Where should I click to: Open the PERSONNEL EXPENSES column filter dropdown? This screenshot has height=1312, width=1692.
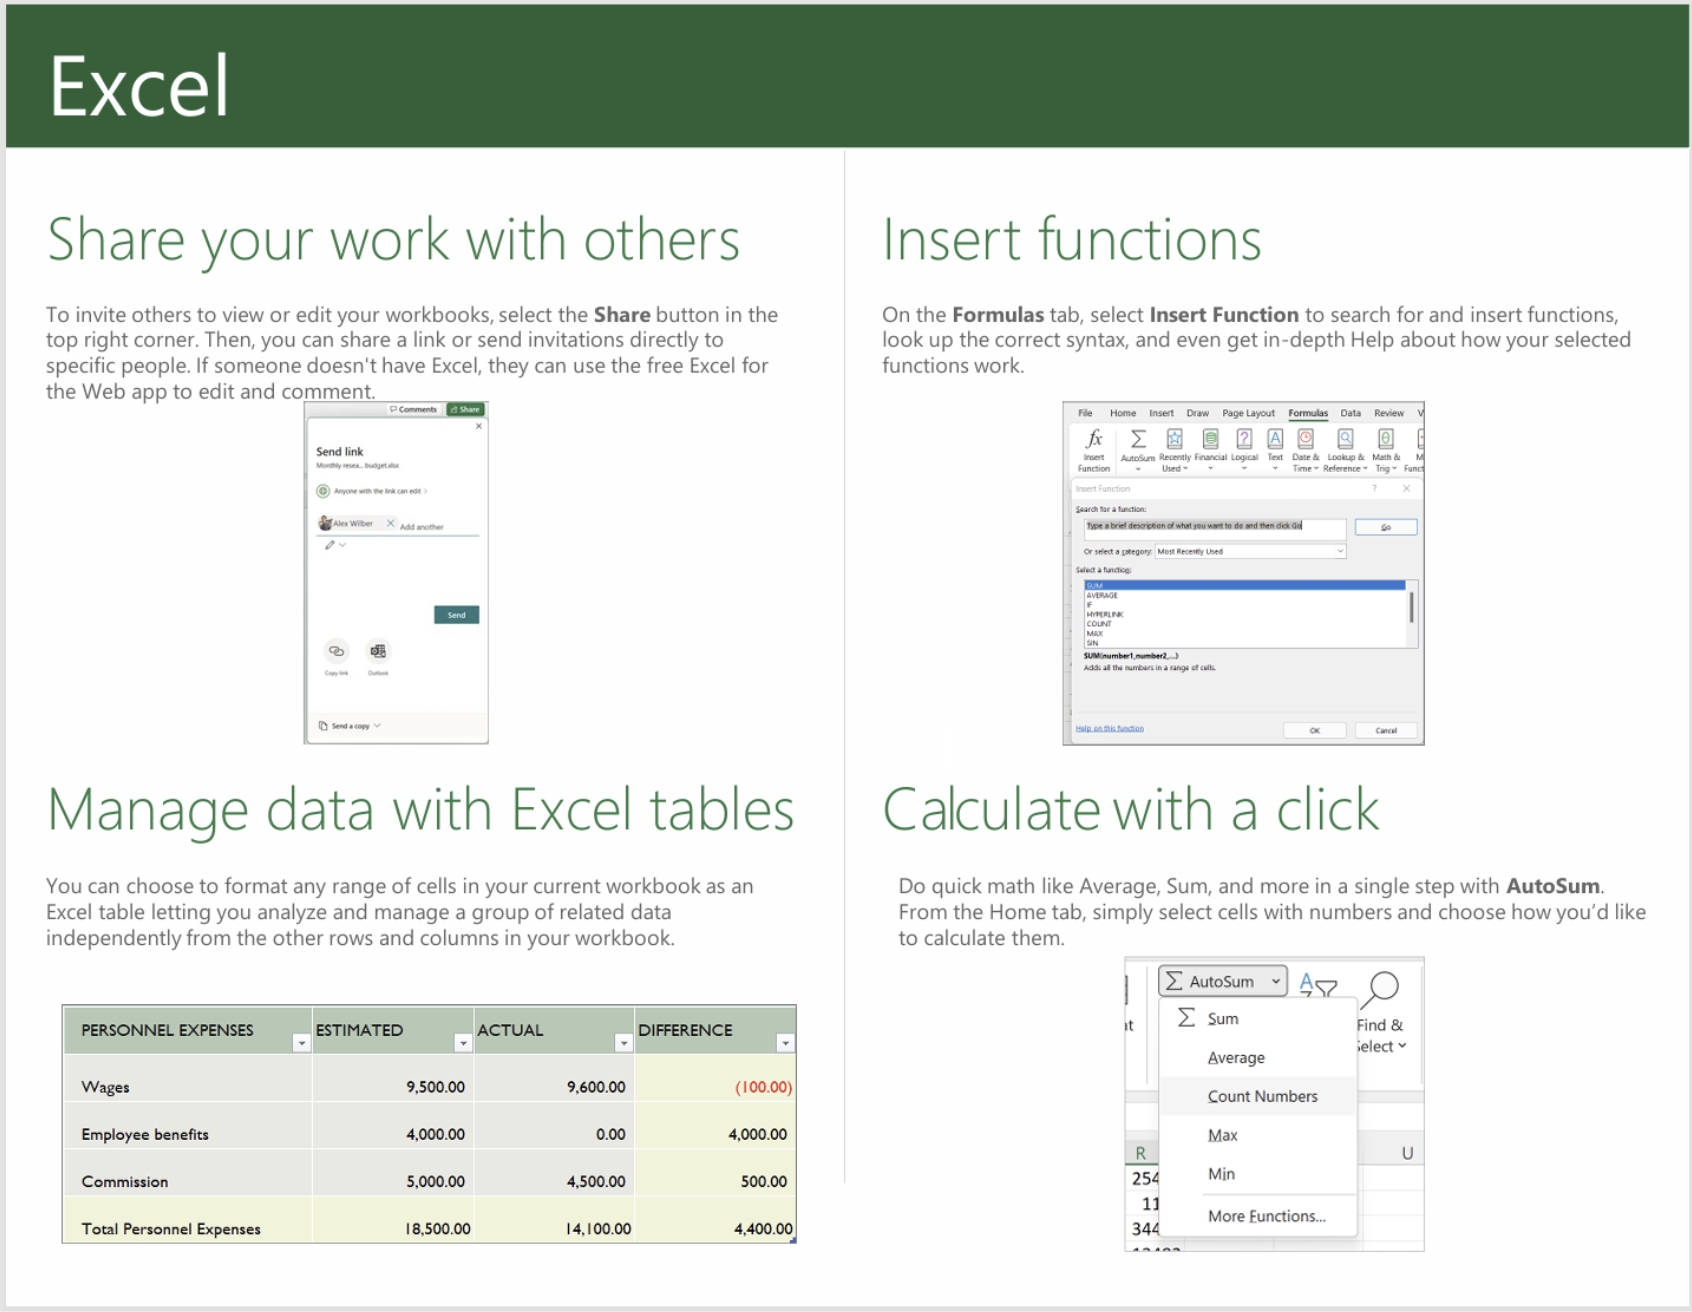pos(301,1044)
